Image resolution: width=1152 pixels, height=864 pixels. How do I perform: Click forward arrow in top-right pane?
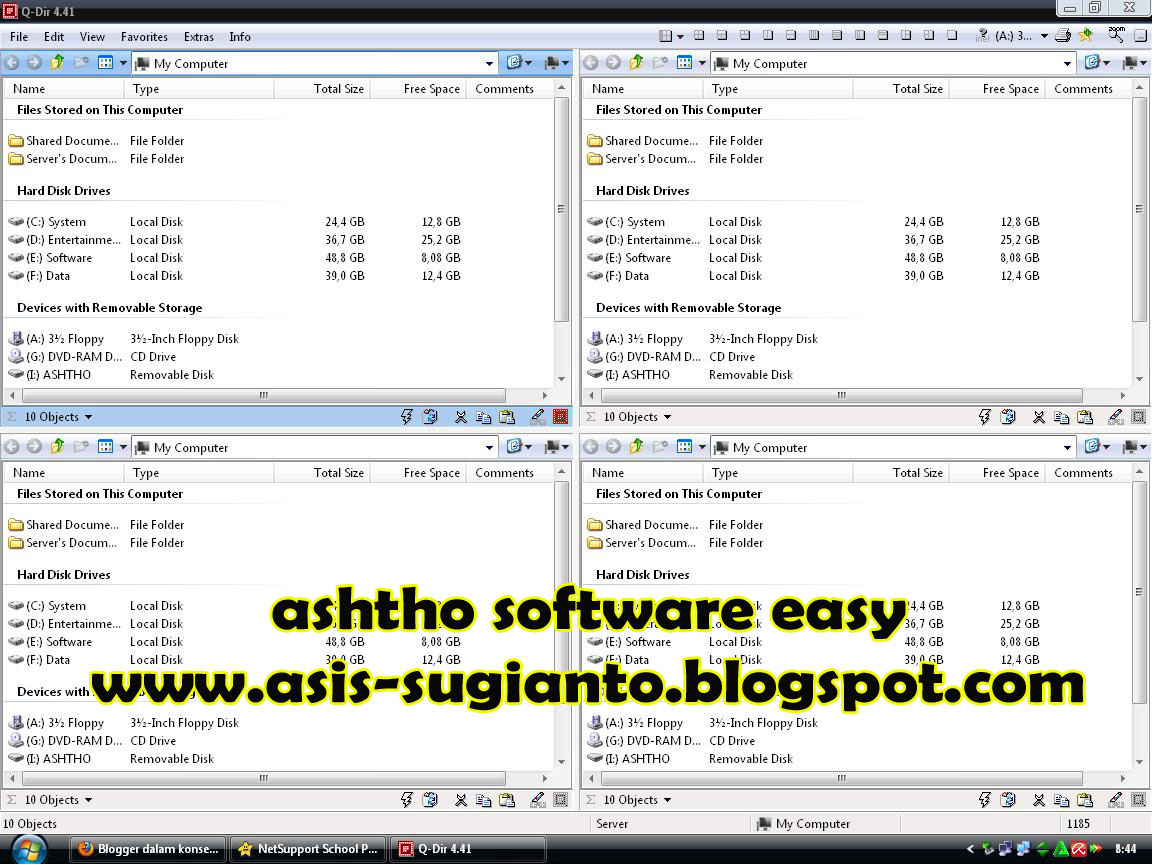pyautogui.click(x=613, y=63)
